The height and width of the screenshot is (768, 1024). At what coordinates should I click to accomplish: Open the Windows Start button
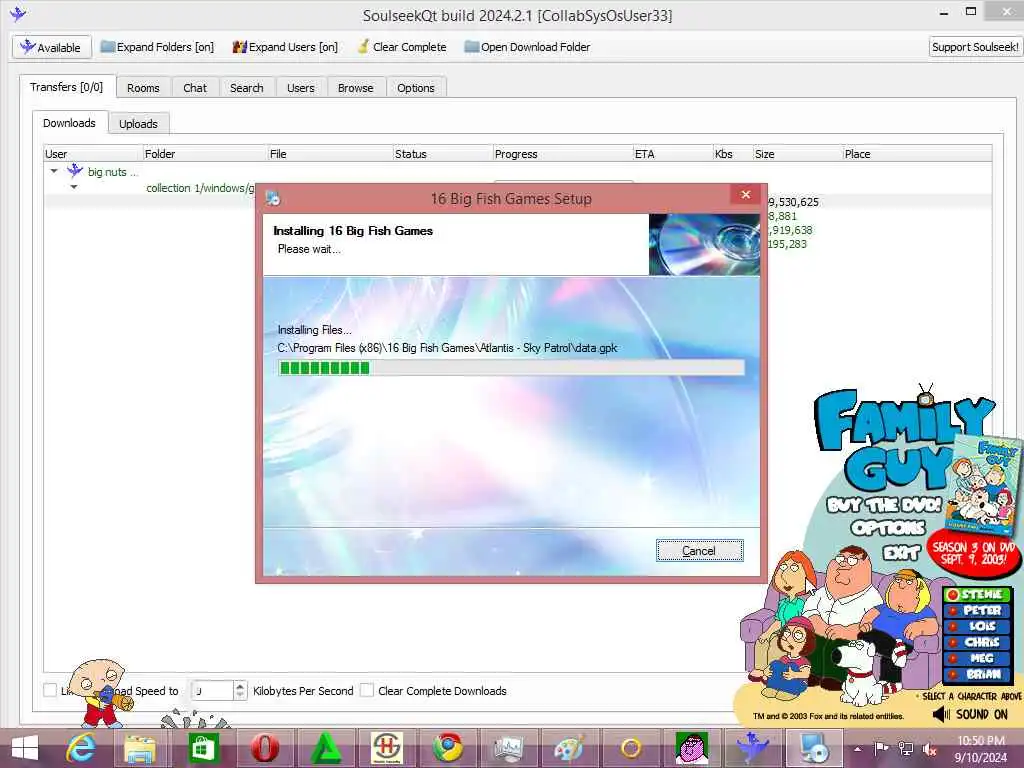[25, 748]
